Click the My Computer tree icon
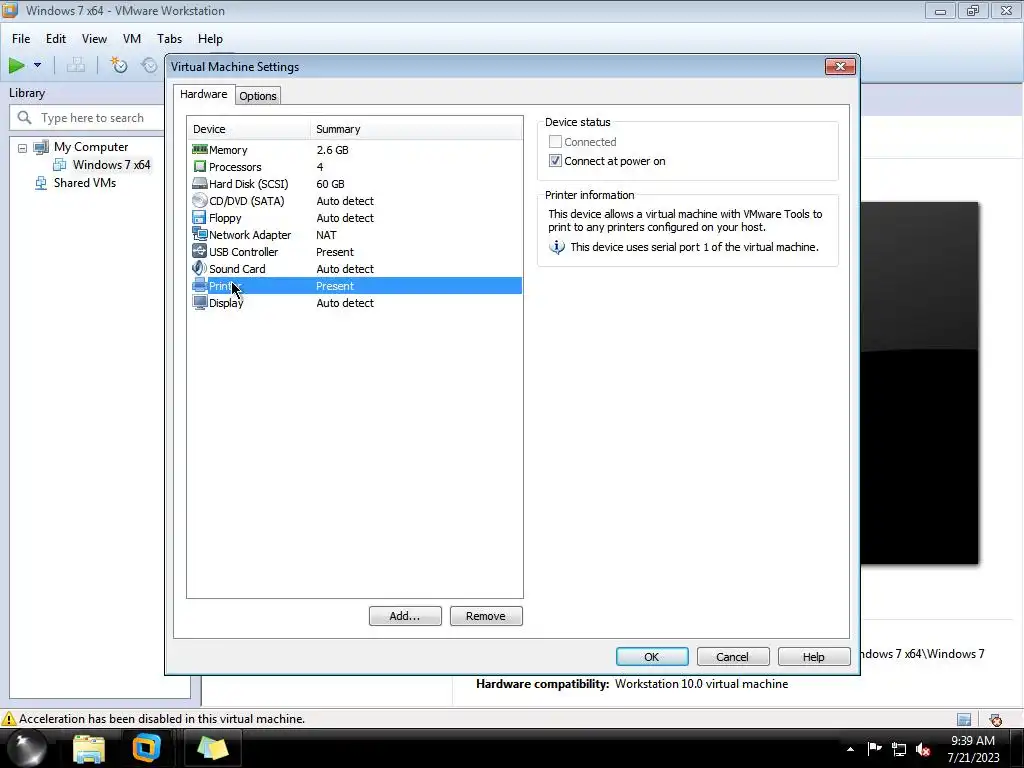 tap(41, 147)
